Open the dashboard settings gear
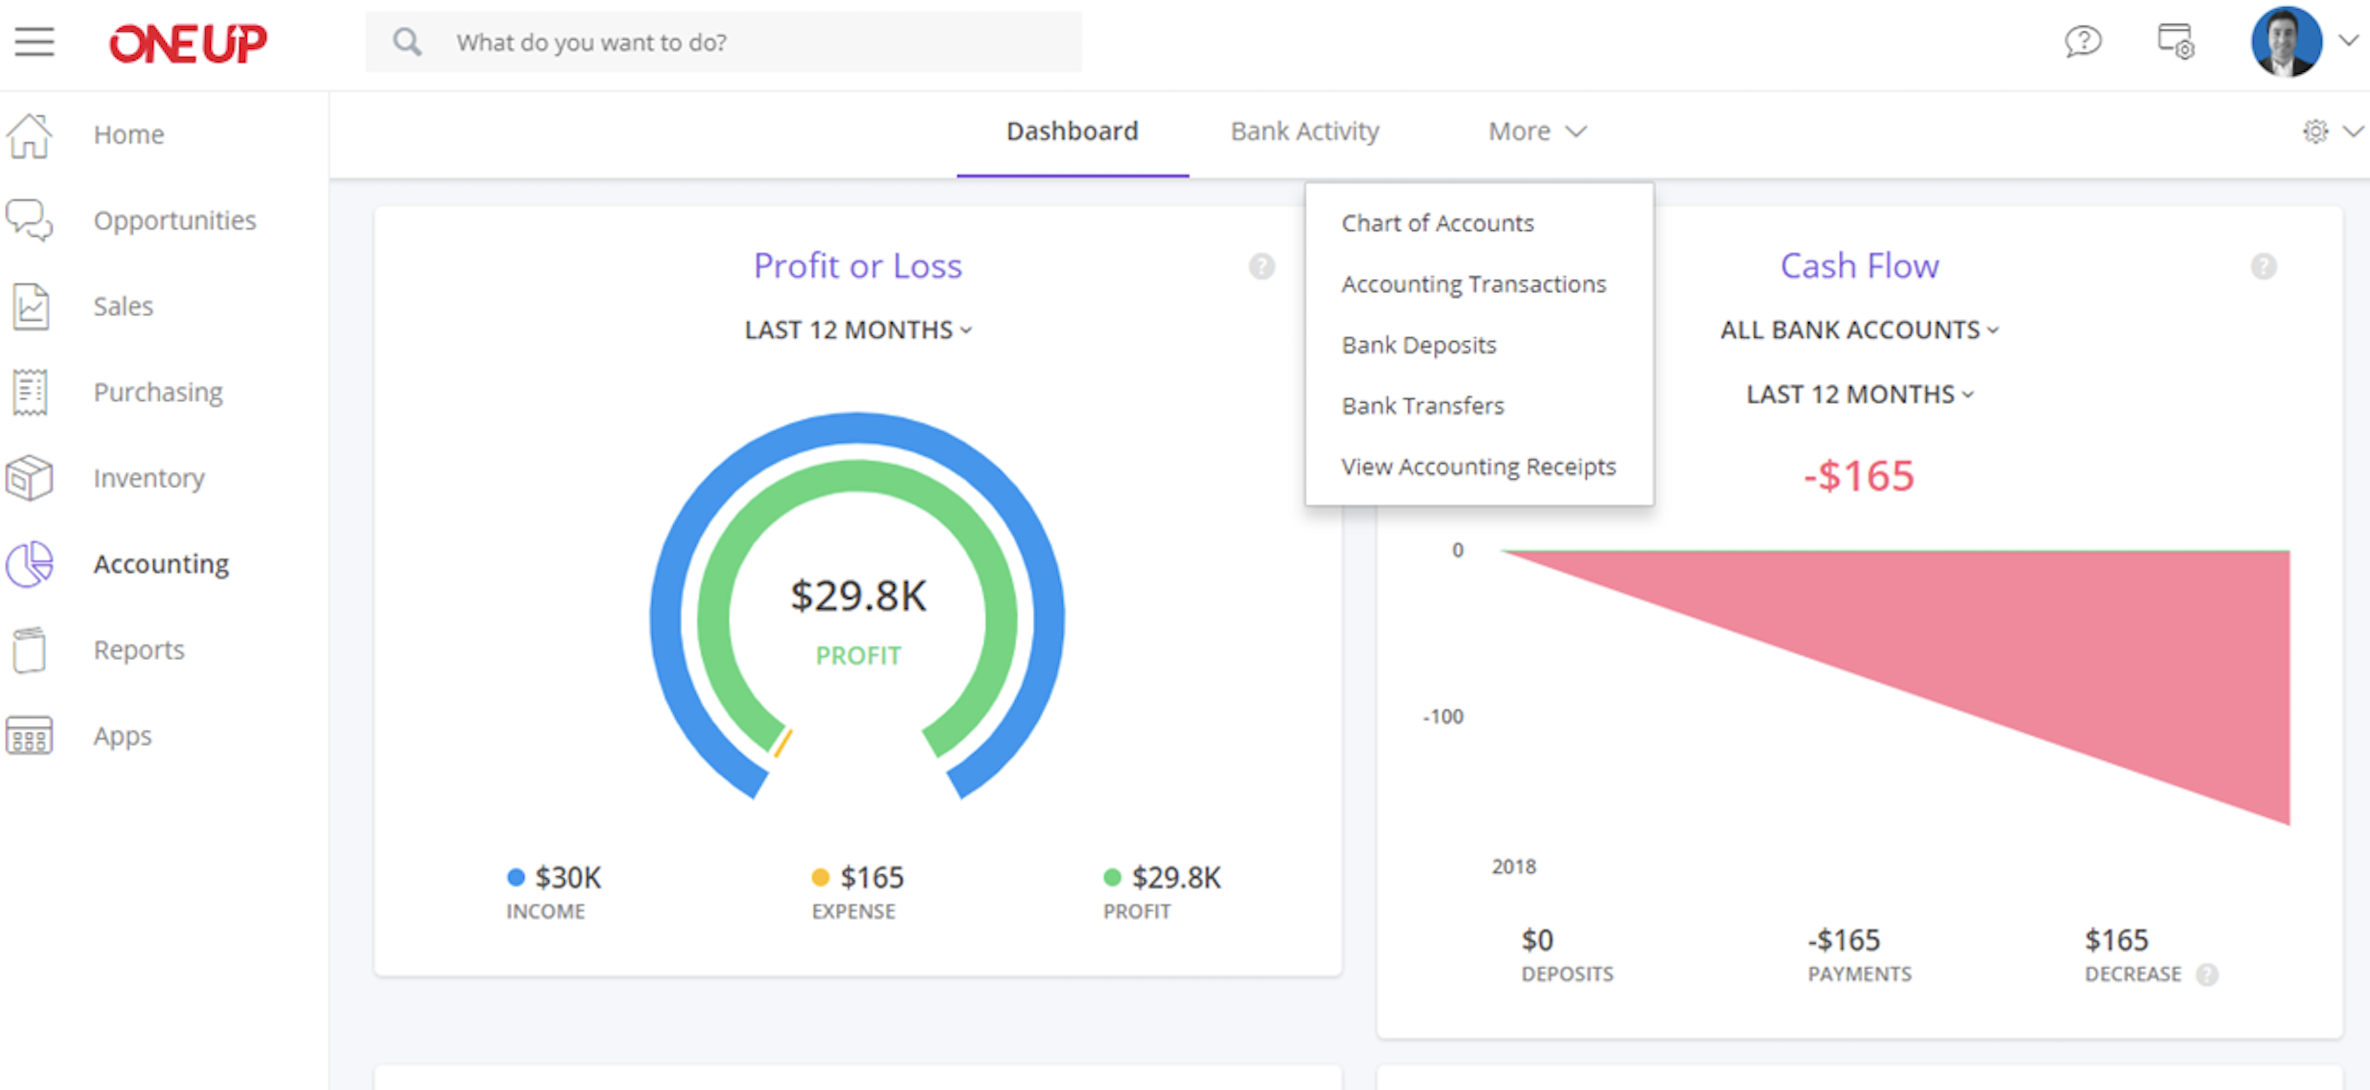This screenshot has width=2370, height=1090. 2315,131
